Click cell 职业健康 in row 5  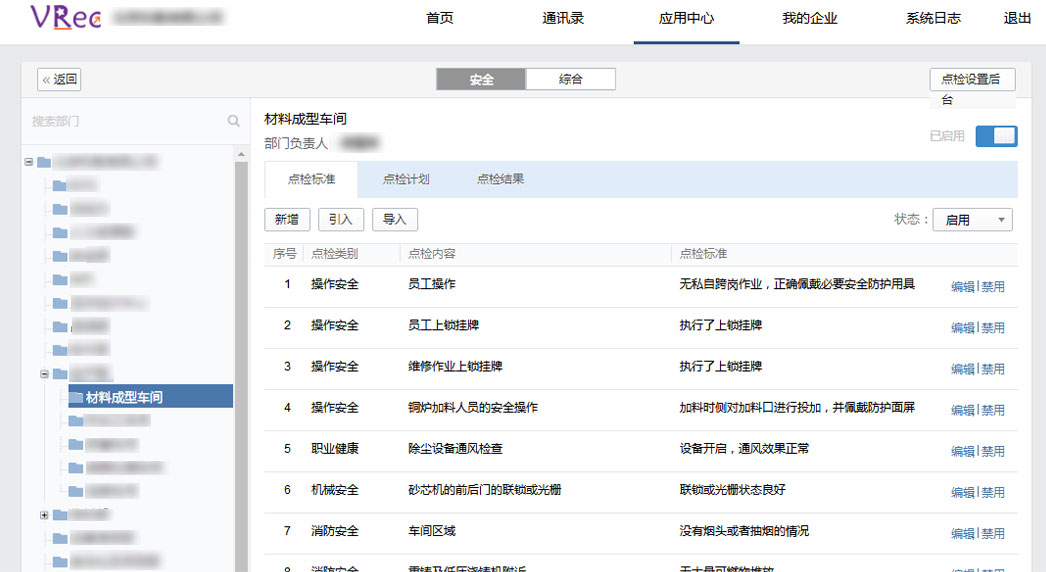335,449
